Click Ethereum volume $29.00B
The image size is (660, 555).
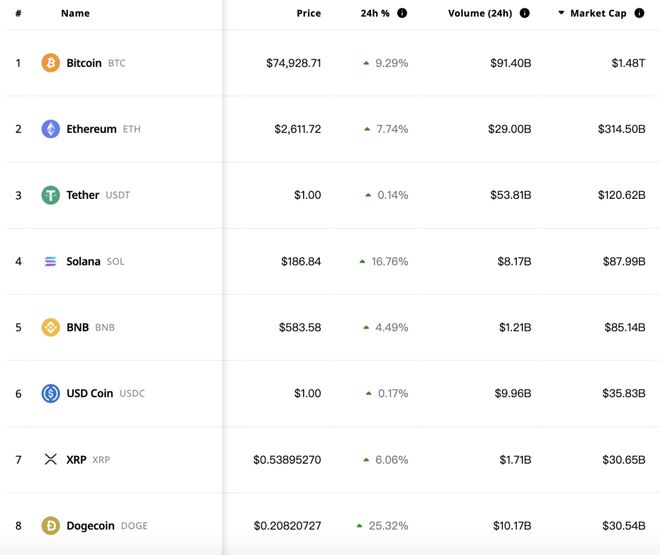coord(509,129)
